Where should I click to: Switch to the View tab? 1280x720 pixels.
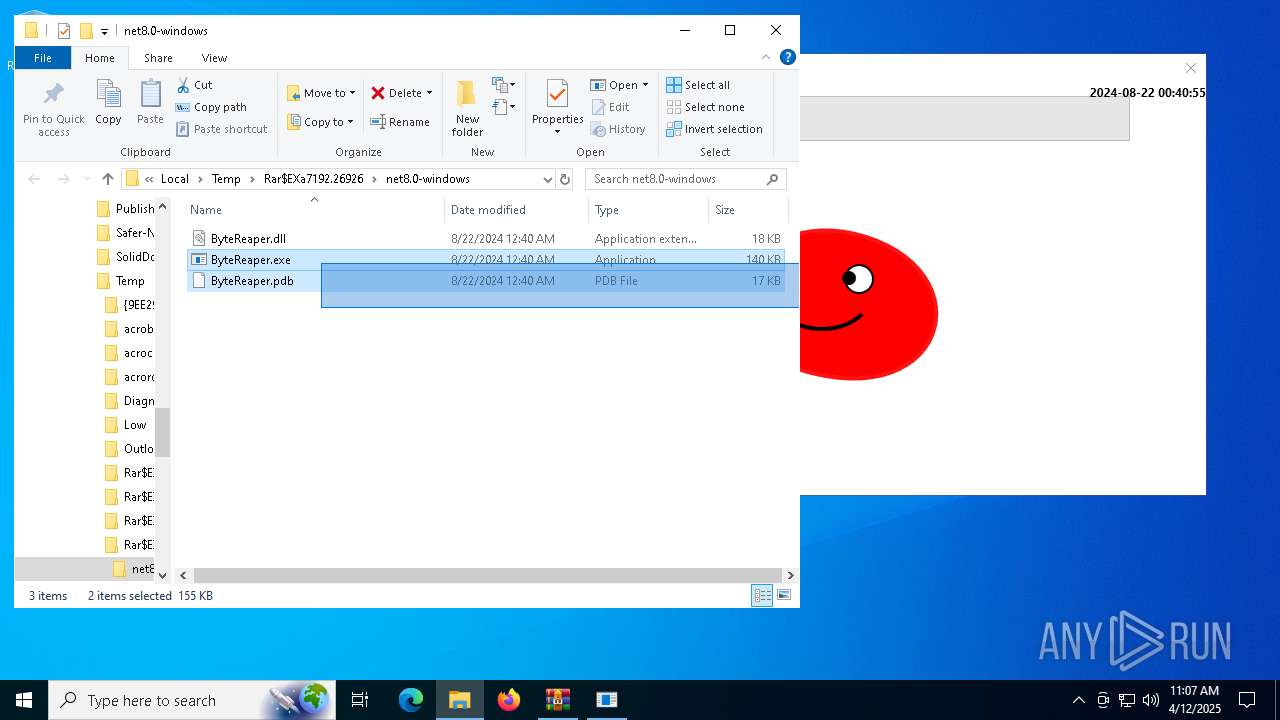(x=214, y=58)
